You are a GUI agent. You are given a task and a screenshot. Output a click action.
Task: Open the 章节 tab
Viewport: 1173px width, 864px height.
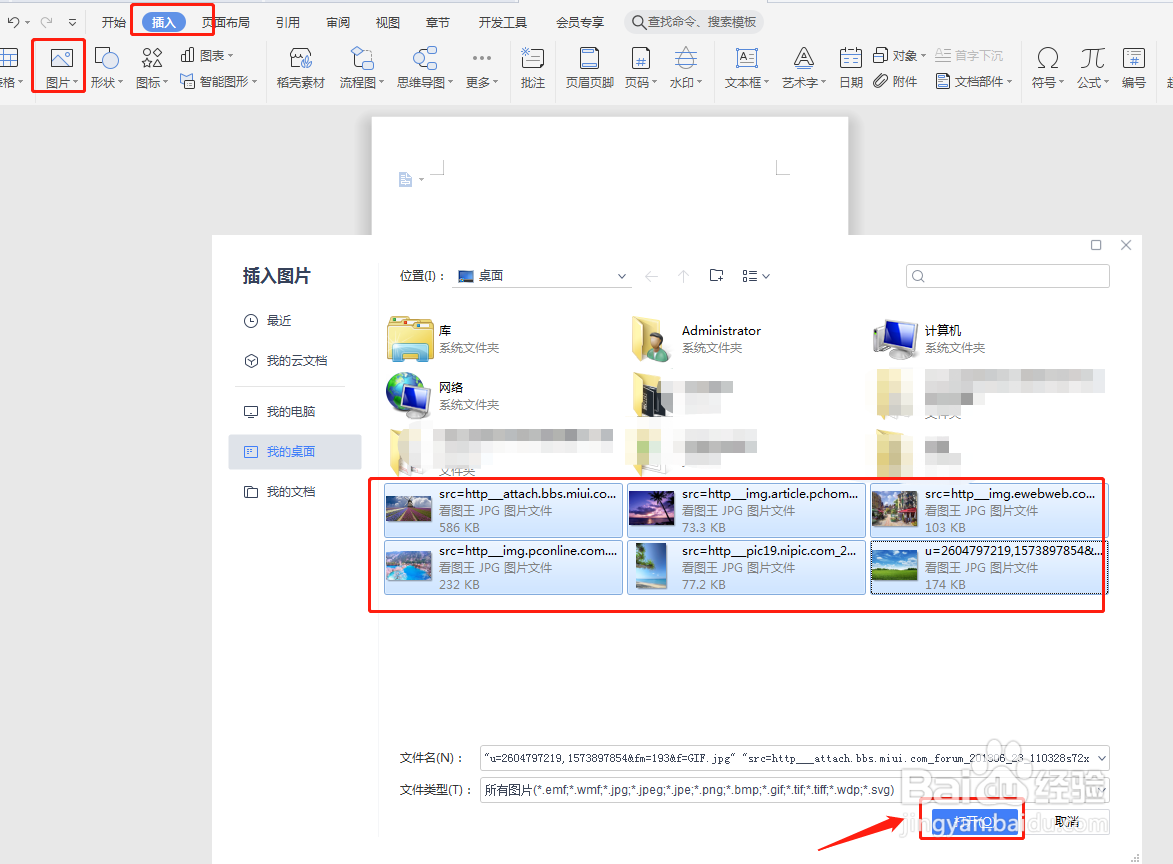click(438, 22)
